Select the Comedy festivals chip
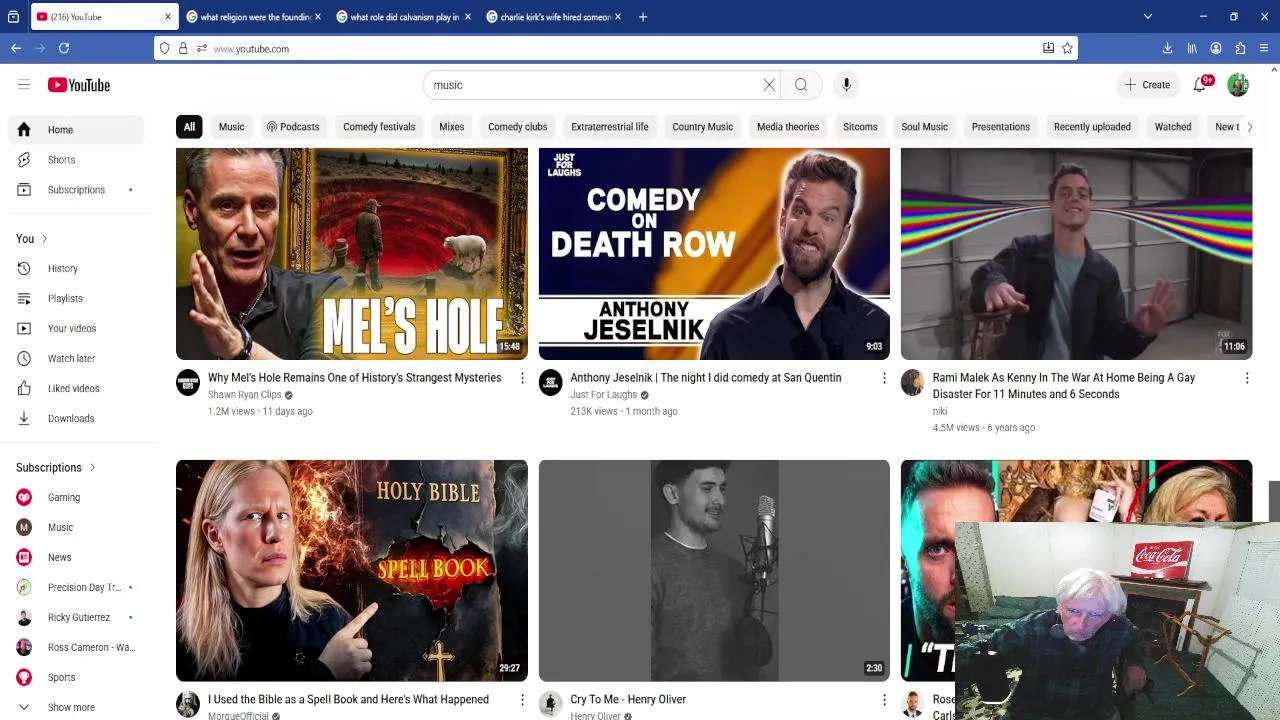This screenshot has height=720, width=1280. (379, 127)
